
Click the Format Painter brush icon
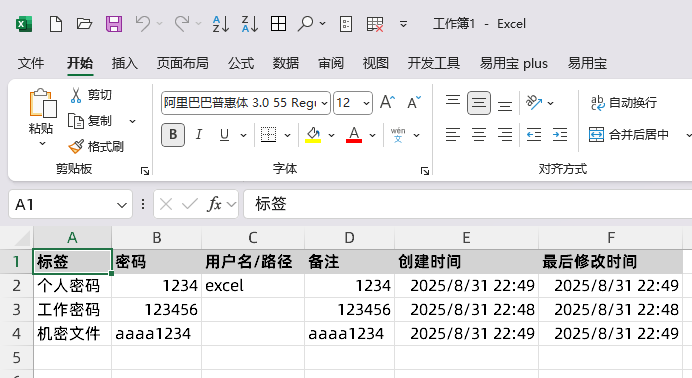(76, 146)
